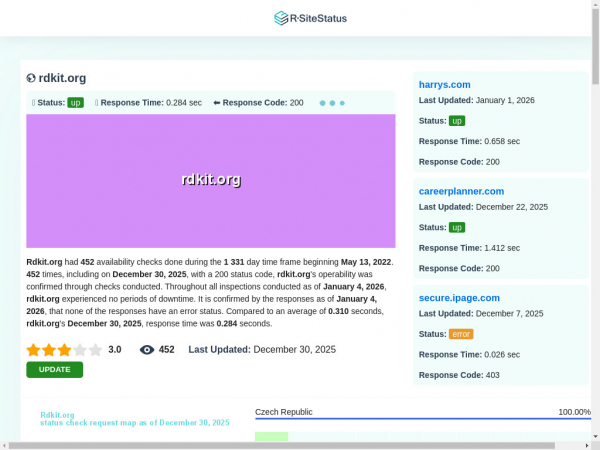Click the 'Response Code: 200' header text
Screen dimensions: 600x450
click(263, 103)
